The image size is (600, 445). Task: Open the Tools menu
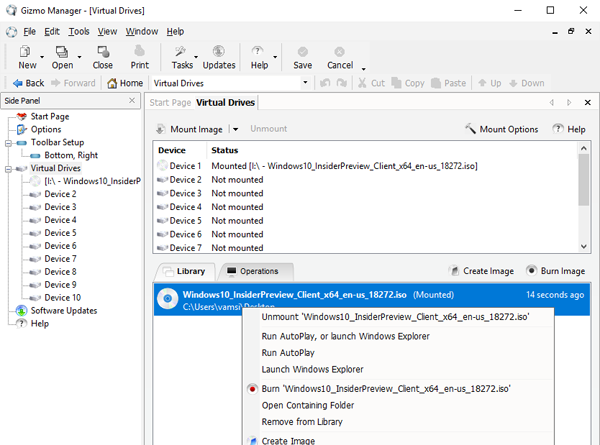tap(79, 31)
